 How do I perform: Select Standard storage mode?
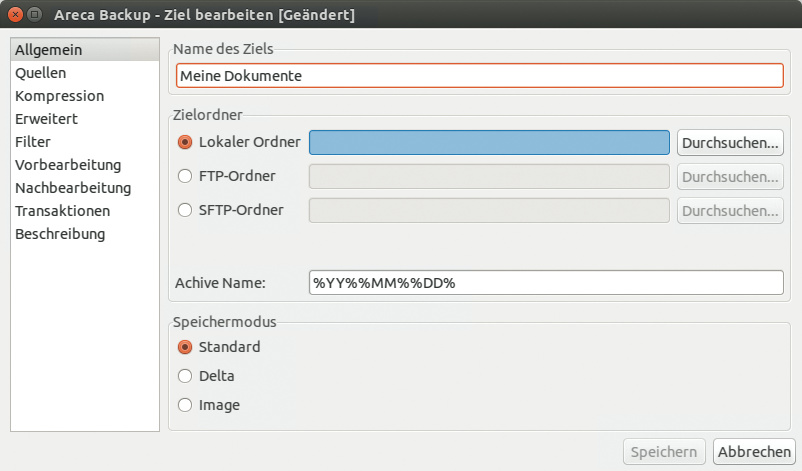pos(184,348)
